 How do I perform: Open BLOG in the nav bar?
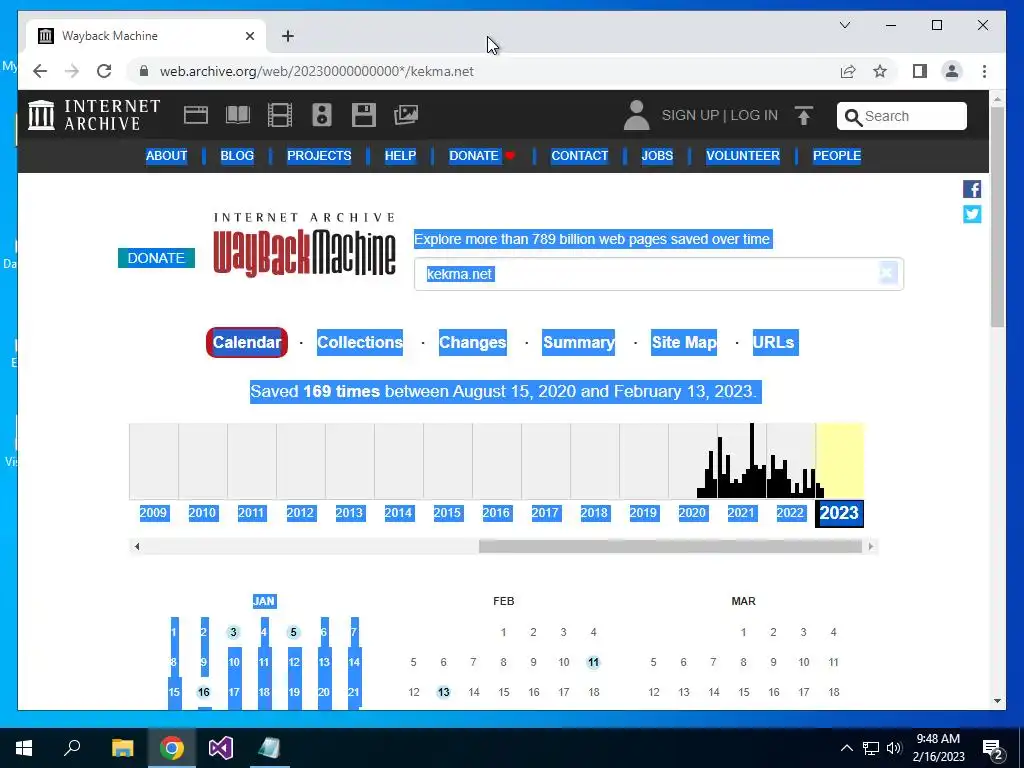coord(237,155)
